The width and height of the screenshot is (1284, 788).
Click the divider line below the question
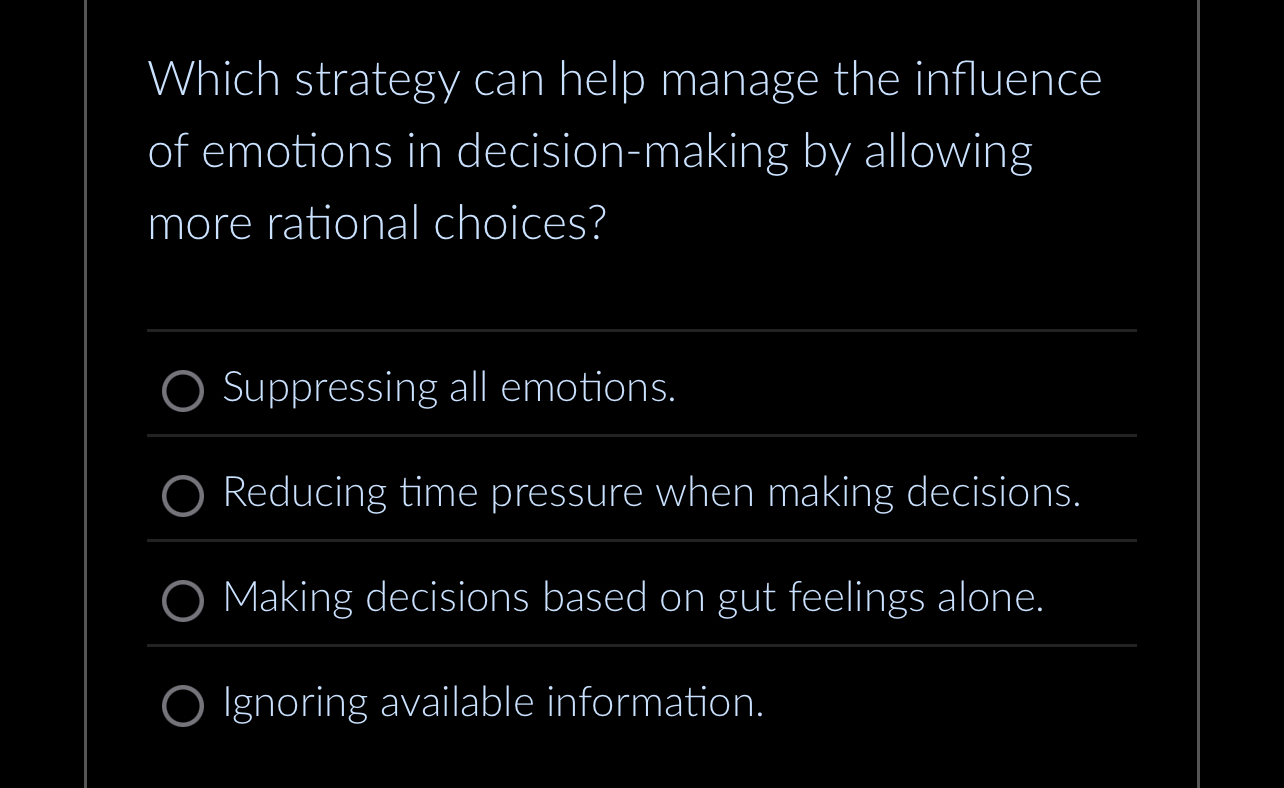(x=641, y=332)
